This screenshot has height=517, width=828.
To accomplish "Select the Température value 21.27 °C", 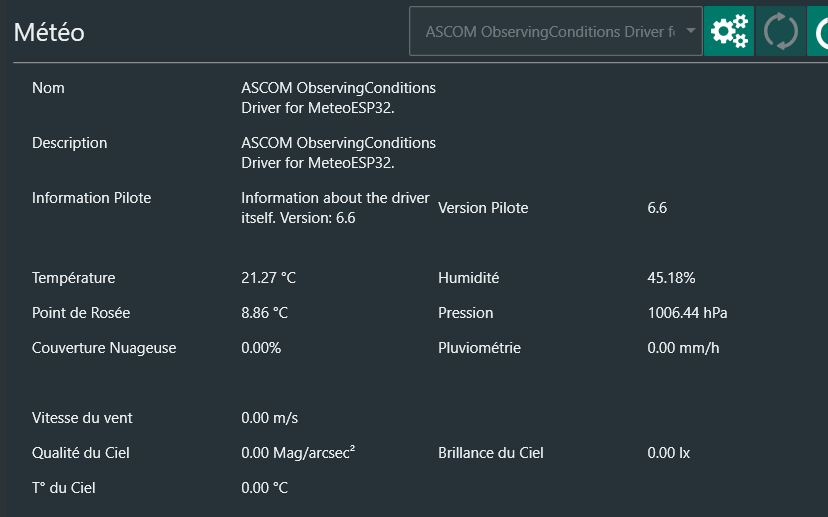I will [268, 278].
